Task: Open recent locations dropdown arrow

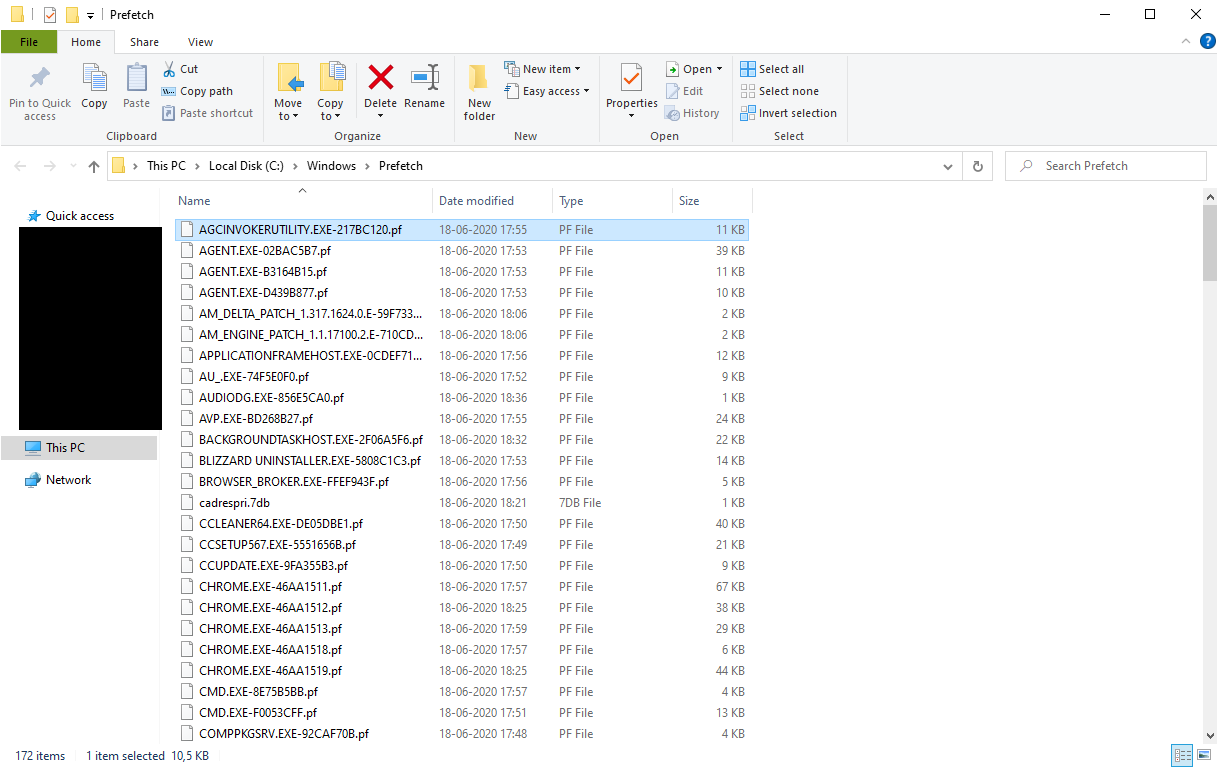Action: pos(73,166)
